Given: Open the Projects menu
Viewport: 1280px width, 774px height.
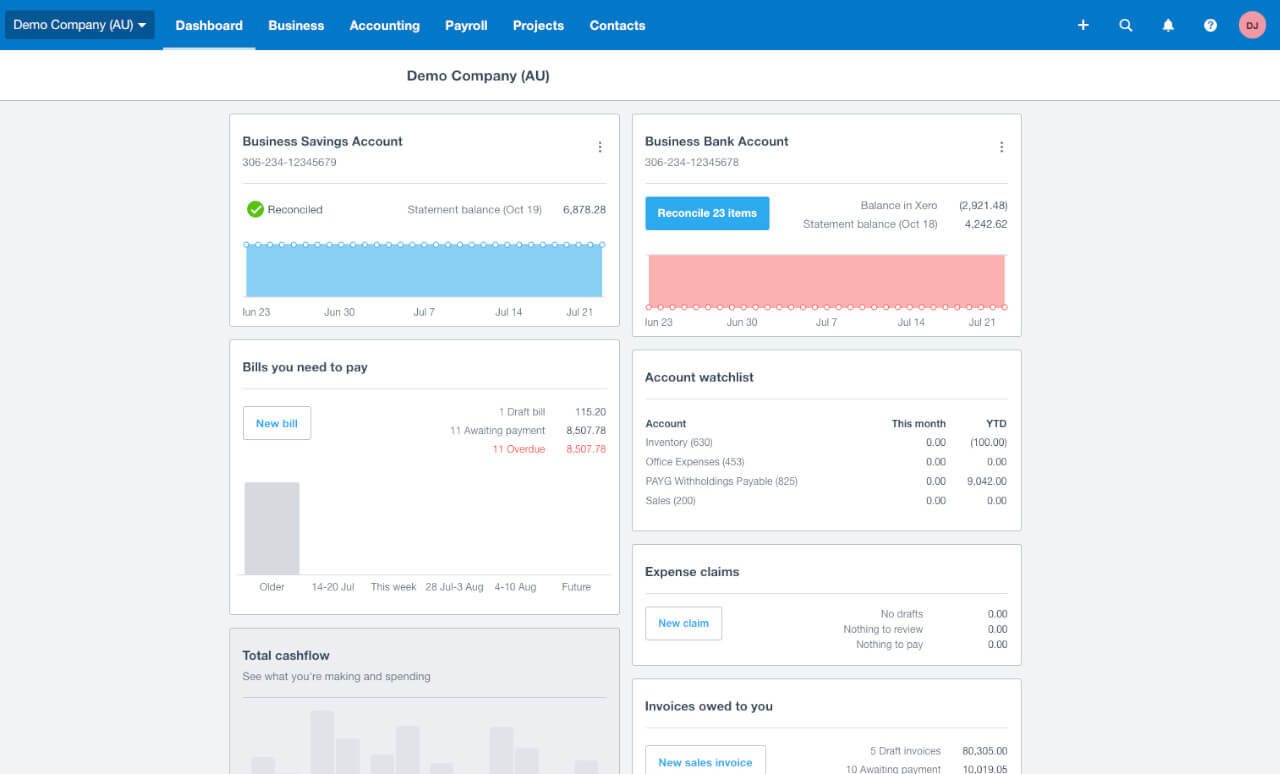Looking at the screenshot, I should point(538,25).
